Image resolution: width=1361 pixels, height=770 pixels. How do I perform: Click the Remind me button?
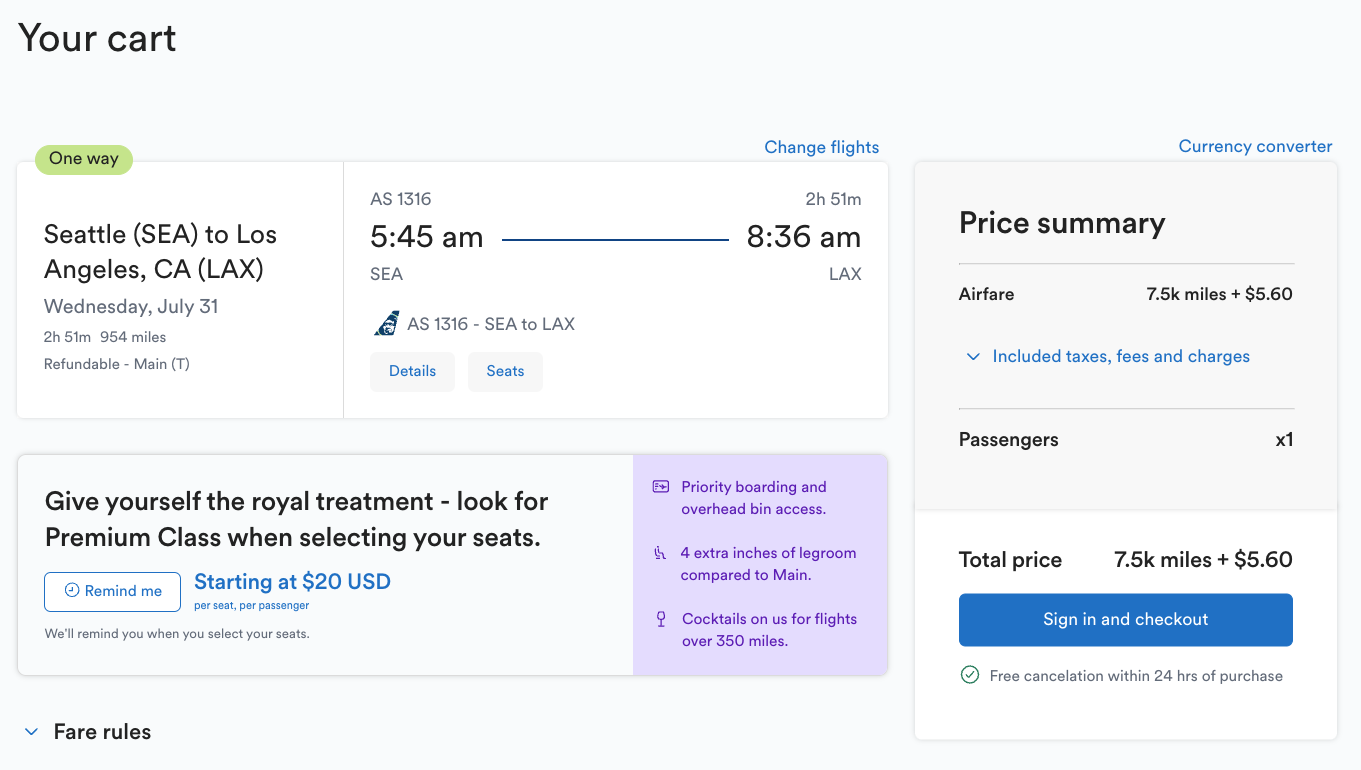point(112,592)
